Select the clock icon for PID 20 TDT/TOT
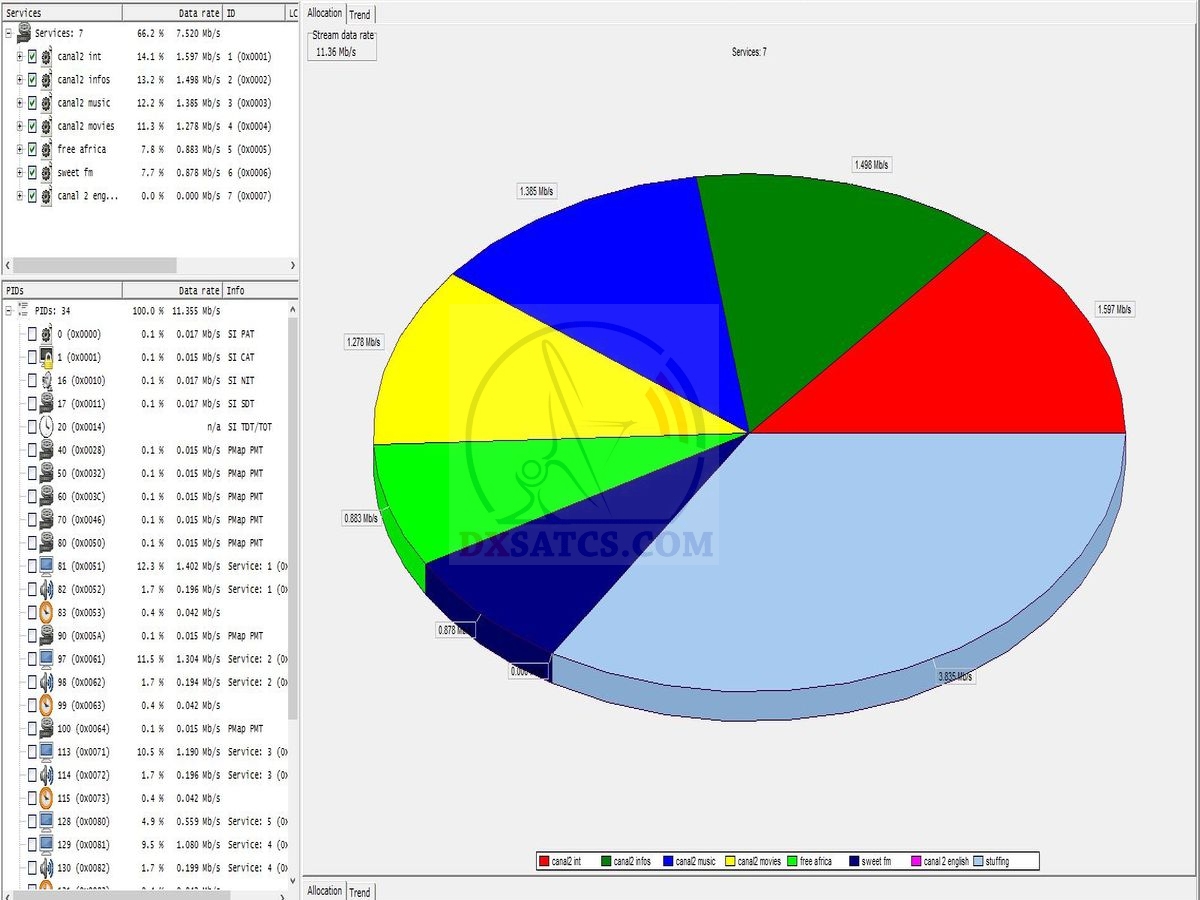 click(46, 427)
